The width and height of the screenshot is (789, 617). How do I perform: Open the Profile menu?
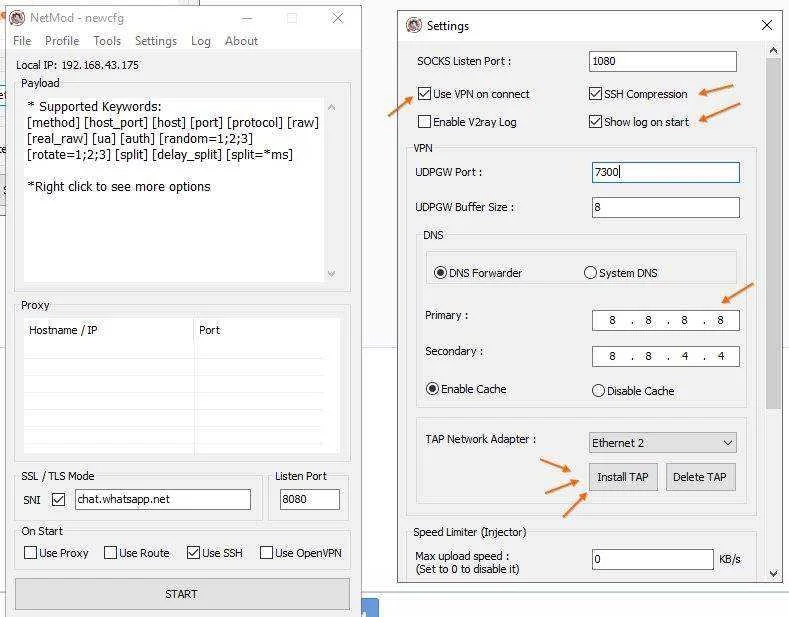tap(62, 41)
